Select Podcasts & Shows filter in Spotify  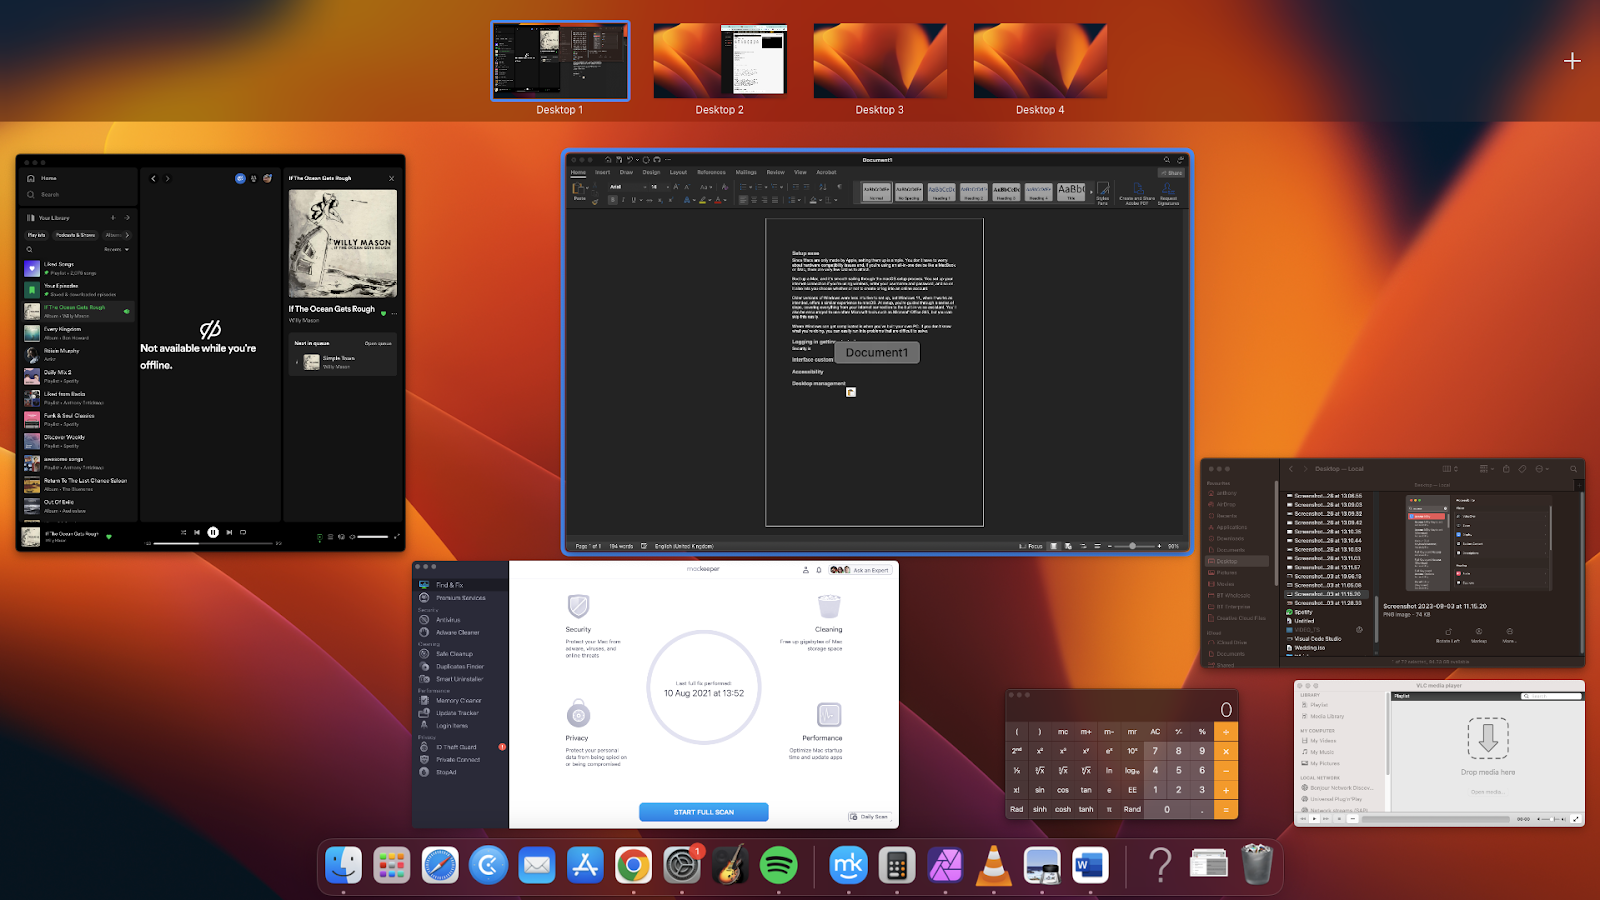[76, 235]
